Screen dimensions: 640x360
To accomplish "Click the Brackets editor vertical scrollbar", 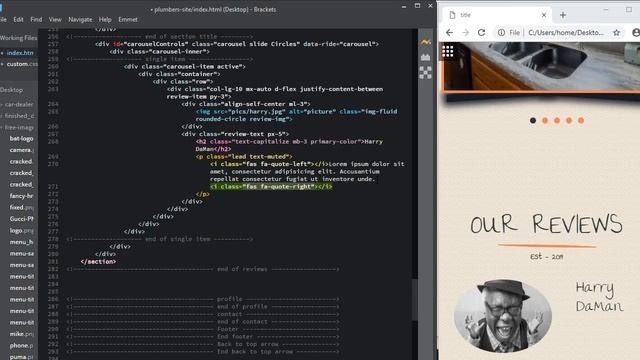I will coord(415,300).
